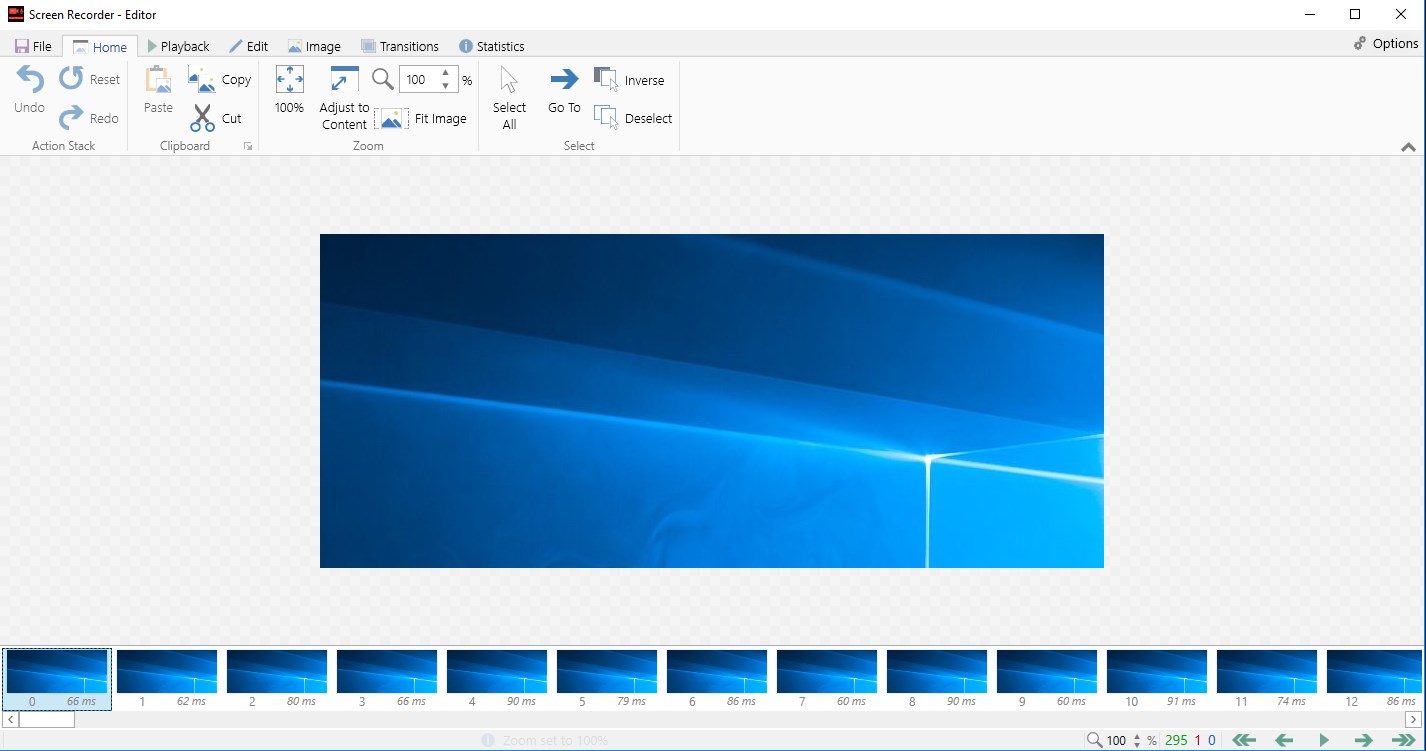Switch to the Playback tab
1426x751 pixels.
pos(178,46)
